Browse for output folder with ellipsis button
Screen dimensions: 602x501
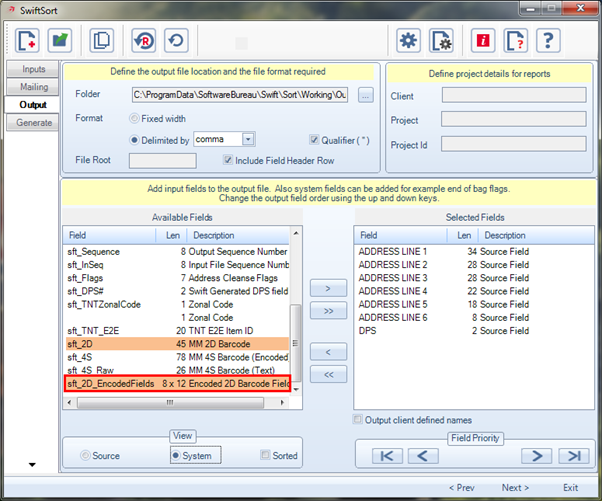coord(366,95)
